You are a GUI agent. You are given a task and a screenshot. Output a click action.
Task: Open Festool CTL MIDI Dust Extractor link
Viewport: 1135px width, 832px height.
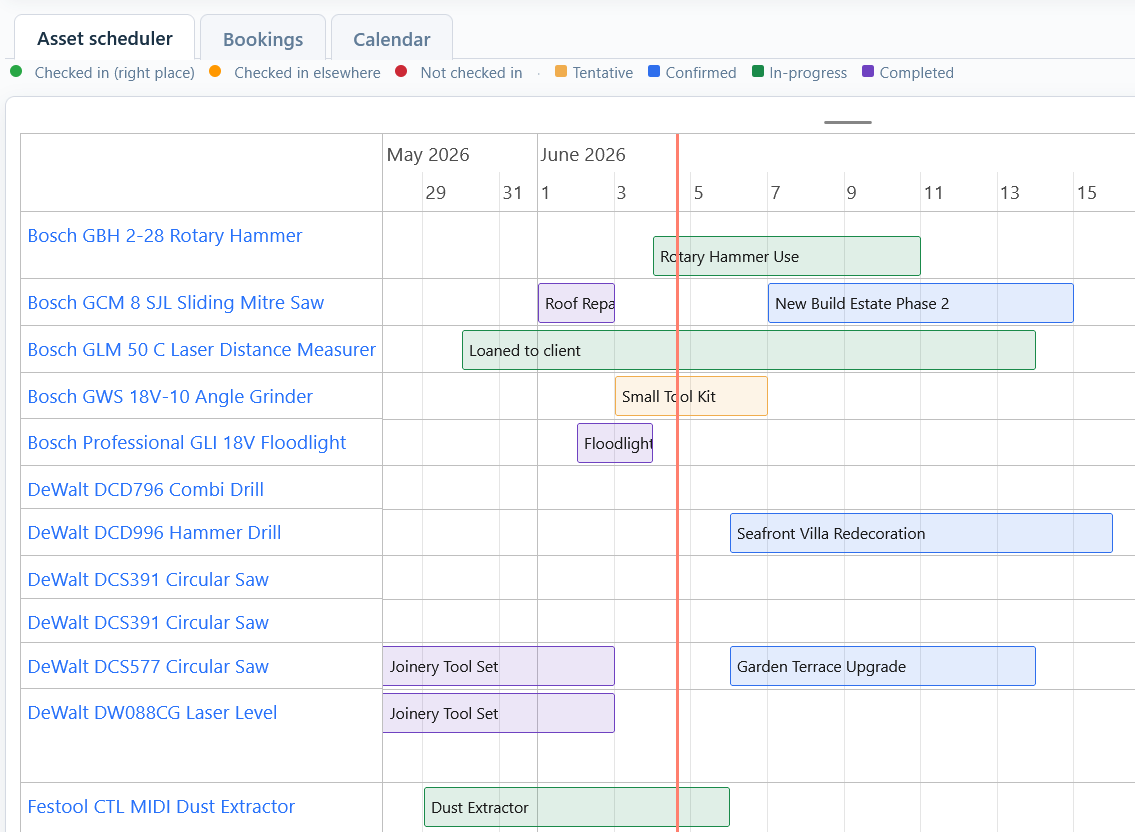pos(161,807)
